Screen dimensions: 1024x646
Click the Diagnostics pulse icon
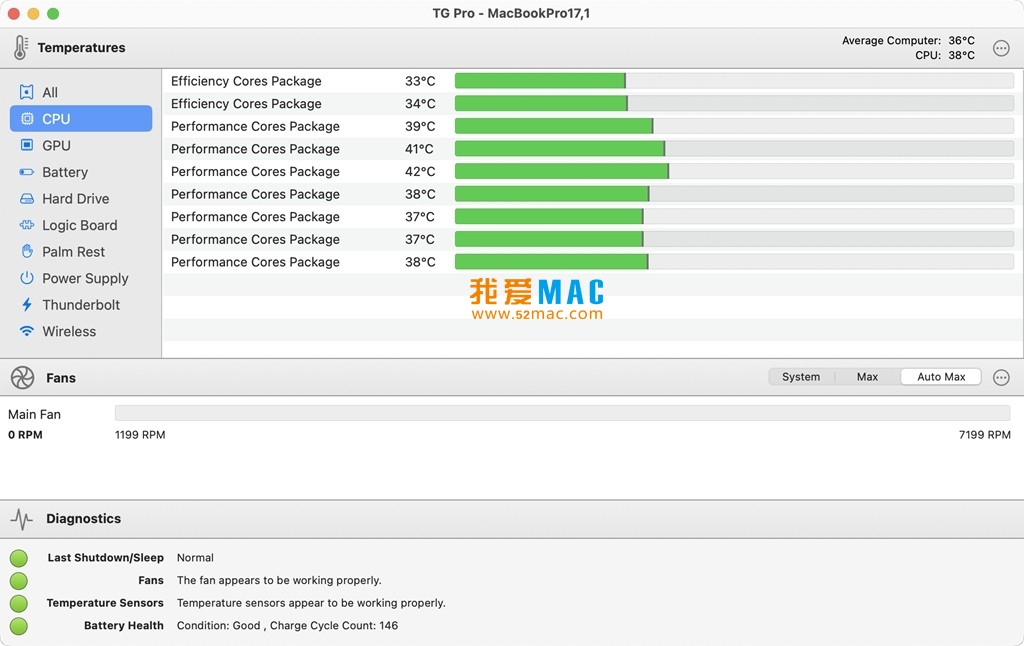[22, 519]
